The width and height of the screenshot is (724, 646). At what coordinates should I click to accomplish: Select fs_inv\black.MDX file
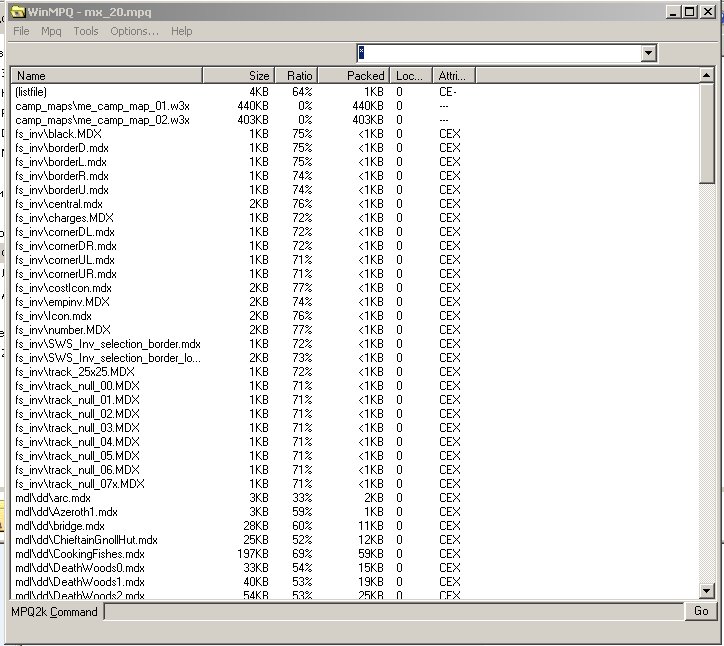tap(58, 134)
